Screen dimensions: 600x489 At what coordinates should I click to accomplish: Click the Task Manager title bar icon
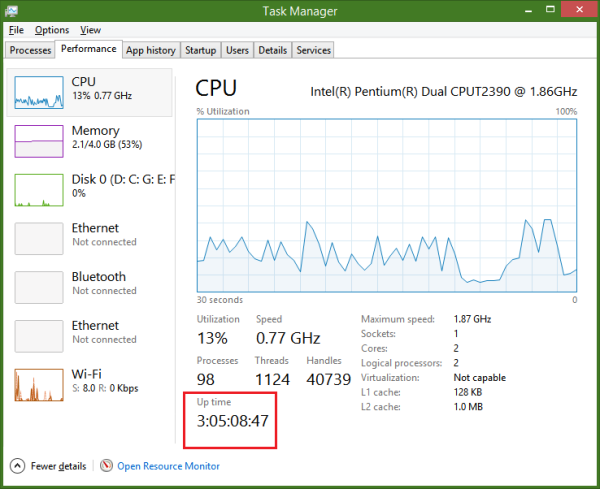[11, 11]
